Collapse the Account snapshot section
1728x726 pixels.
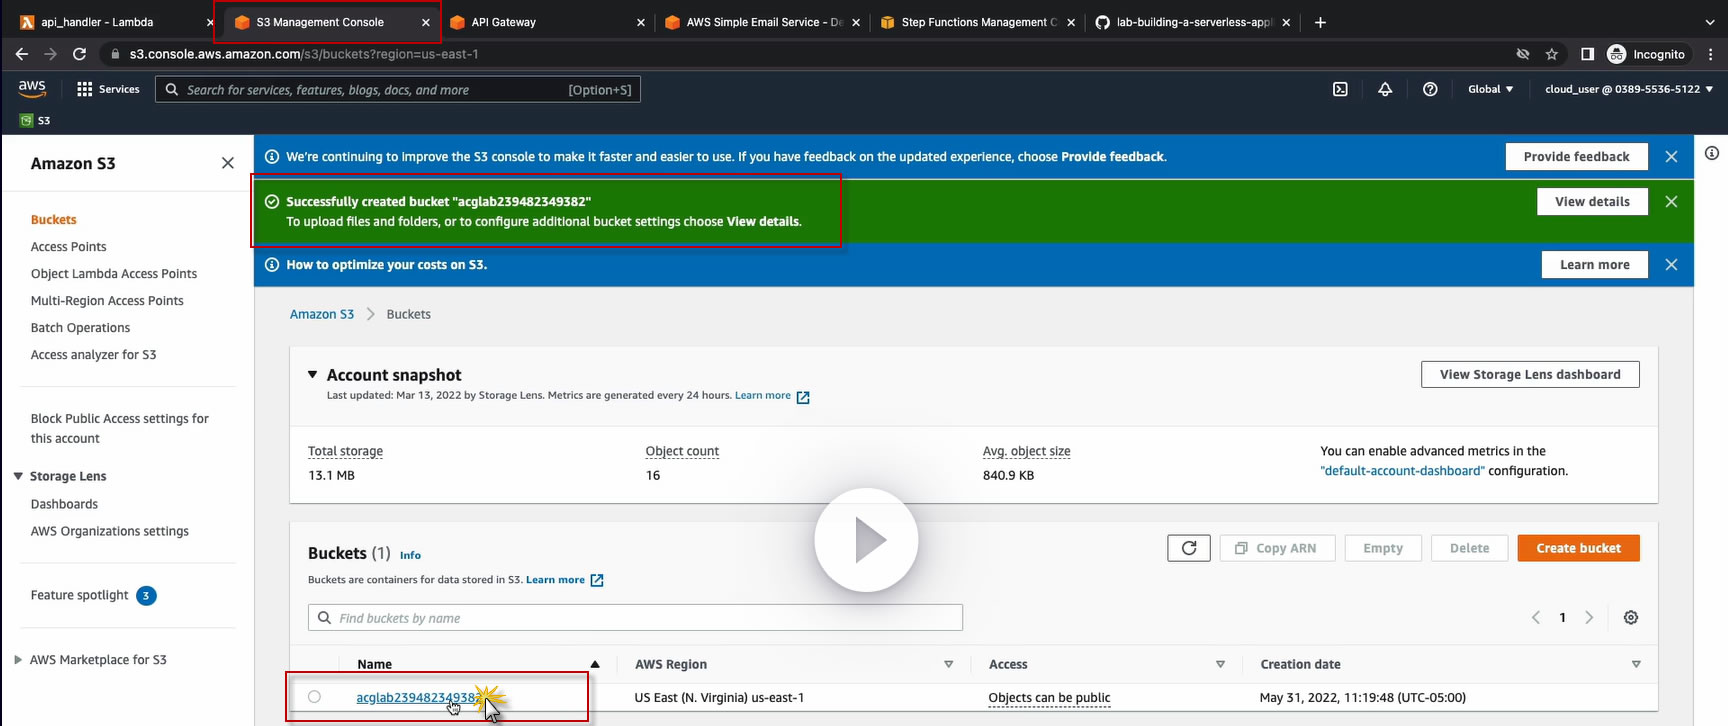tap(313, 374)
